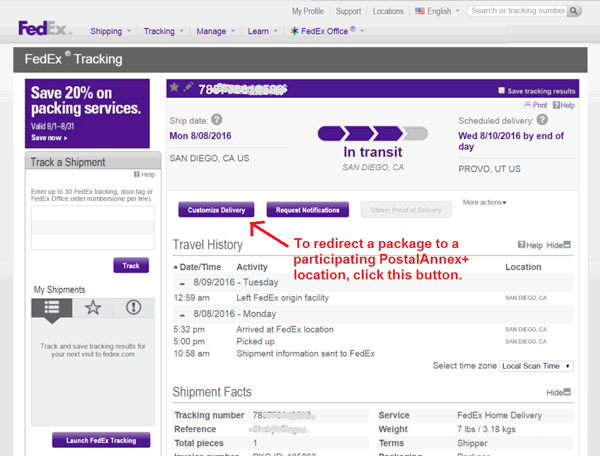Open Support link
Image resolution: width=600 pixels, height=456 pixels.
(348, 11)
